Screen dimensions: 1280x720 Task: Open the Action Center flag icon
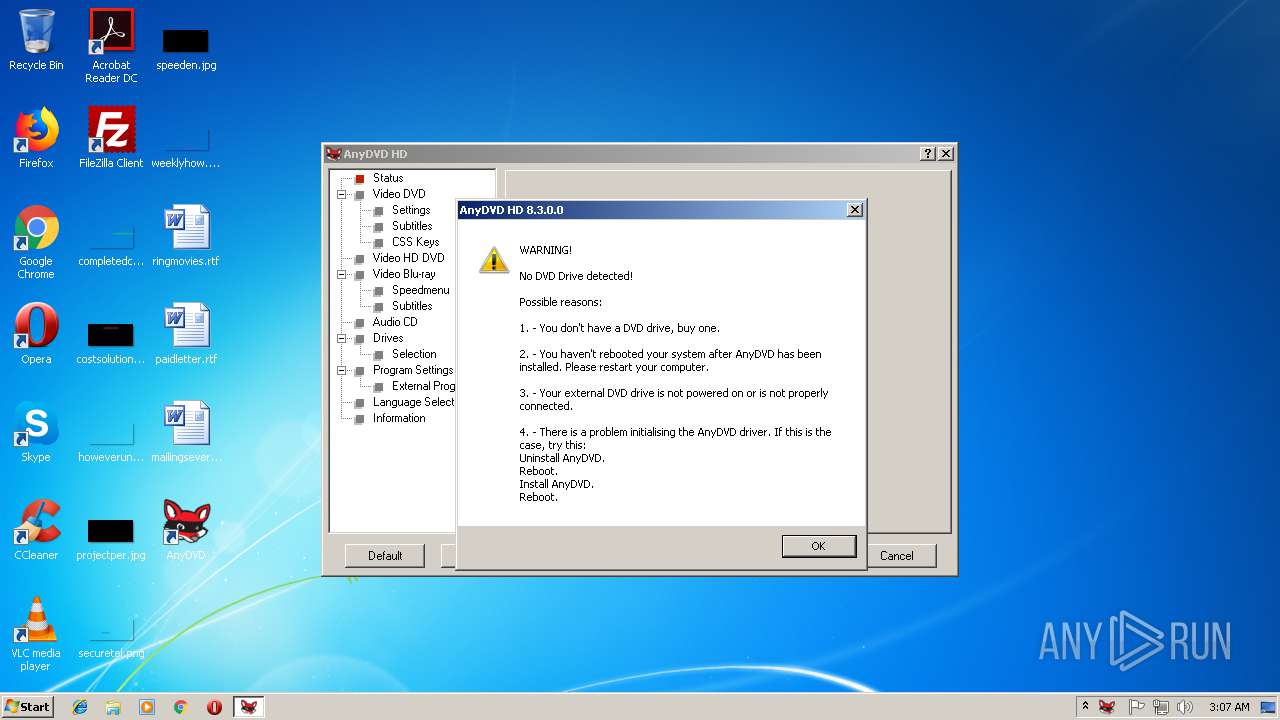point(1136,707)
